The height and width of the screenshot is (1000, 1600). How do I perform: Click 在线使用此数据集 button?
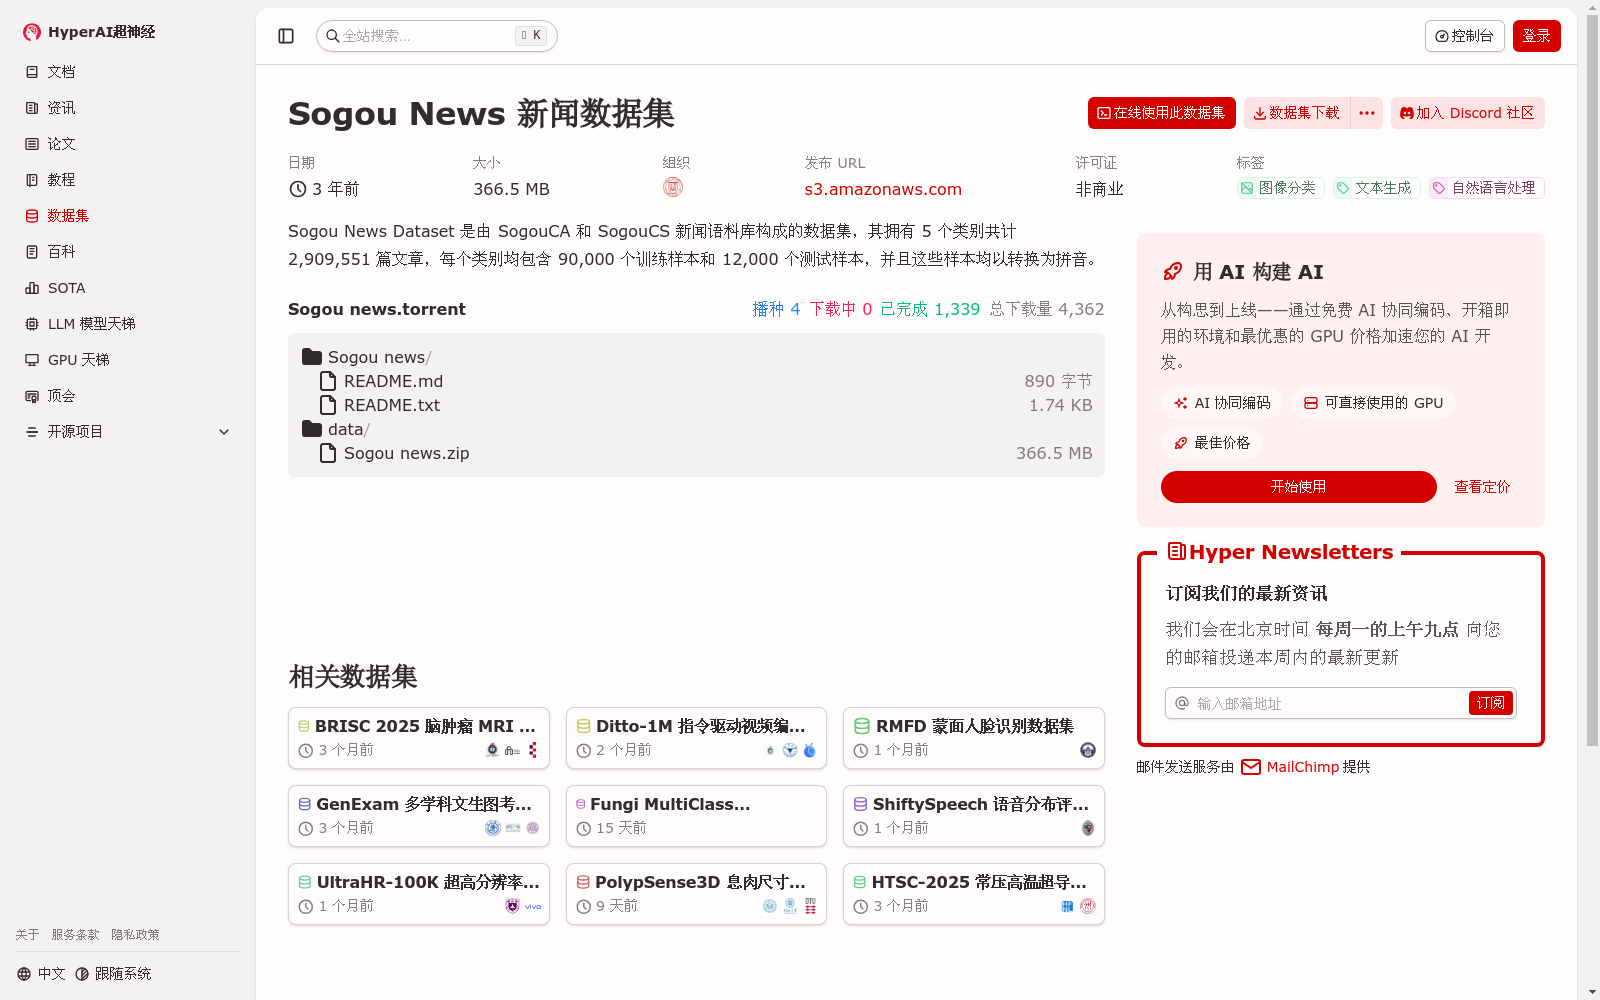(x=1162, y=113)
